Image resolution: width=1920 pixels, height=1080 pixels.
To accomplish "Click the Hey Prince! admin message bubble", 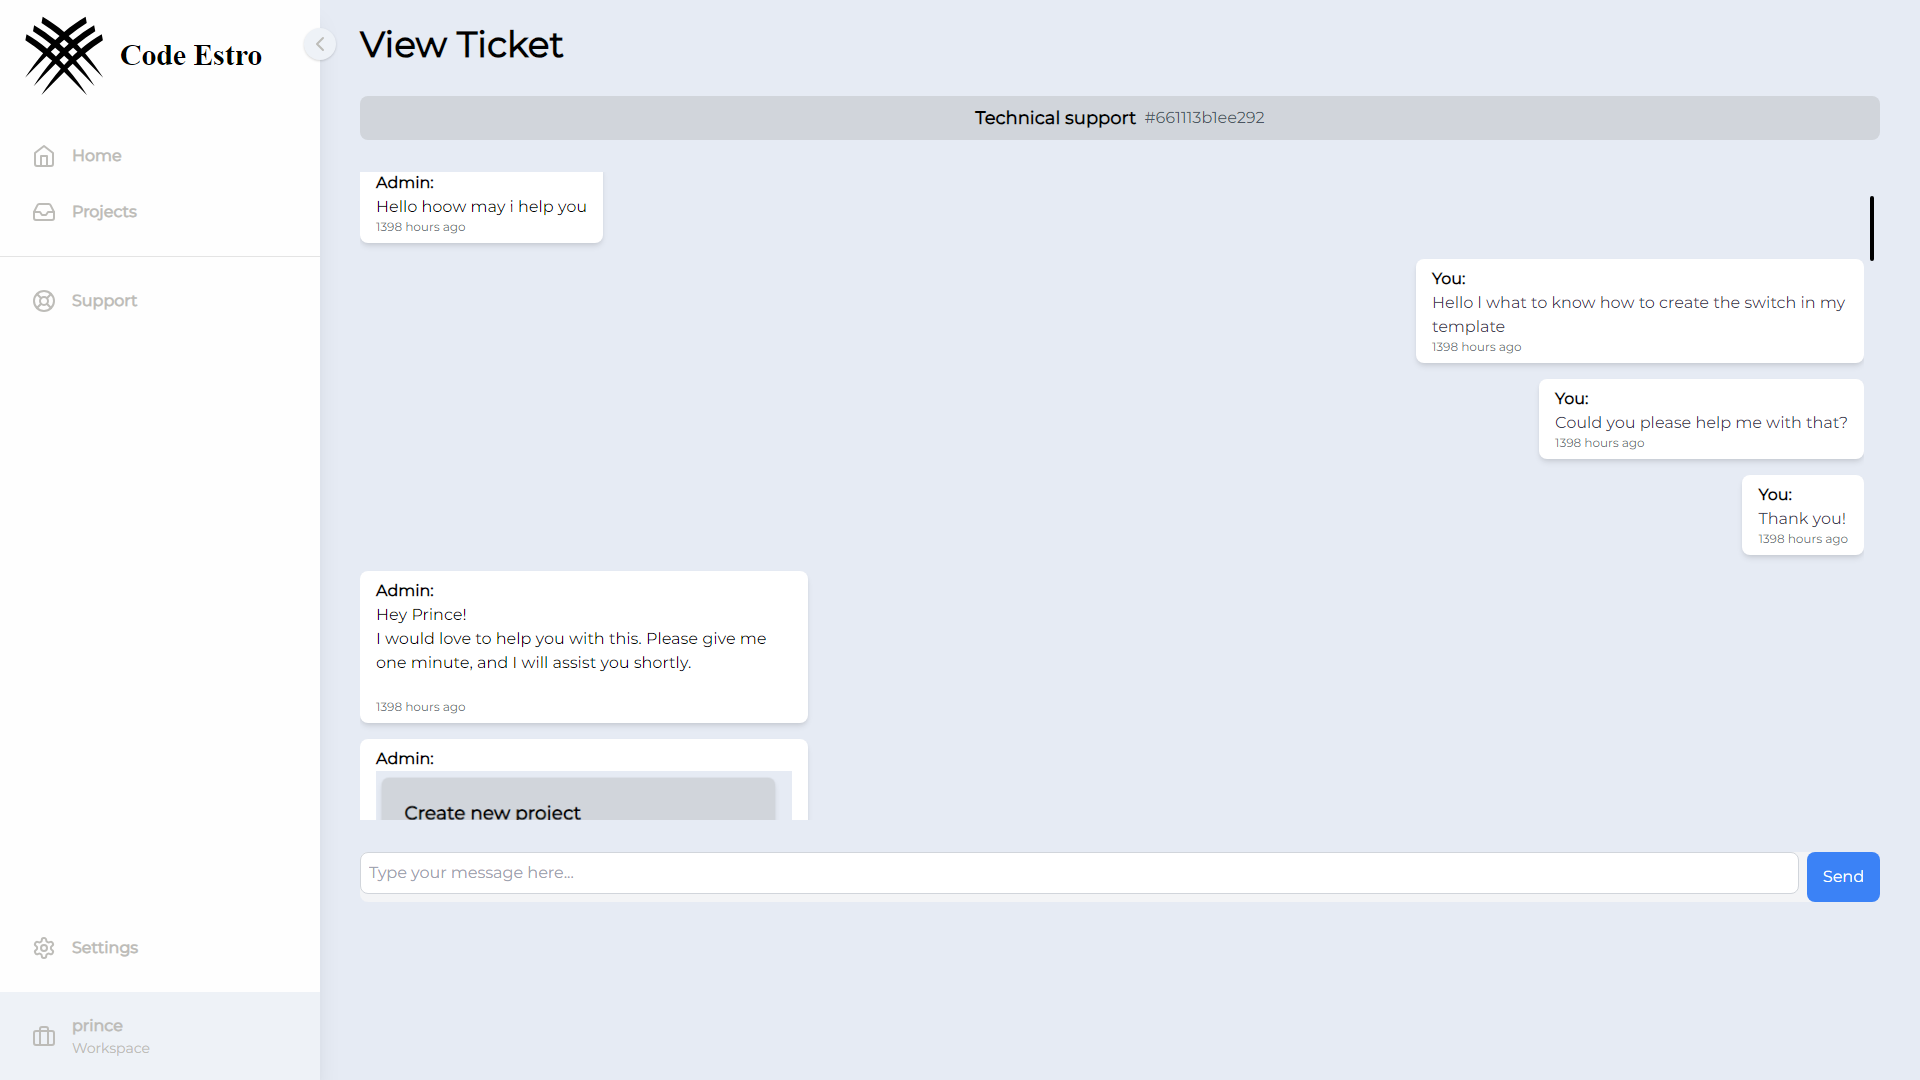I will point(583,645).
